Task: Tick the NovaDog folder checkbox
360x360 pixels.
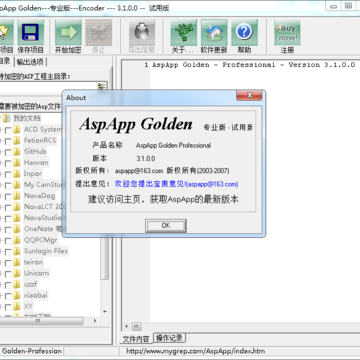Action: click(x=8, y=196)
